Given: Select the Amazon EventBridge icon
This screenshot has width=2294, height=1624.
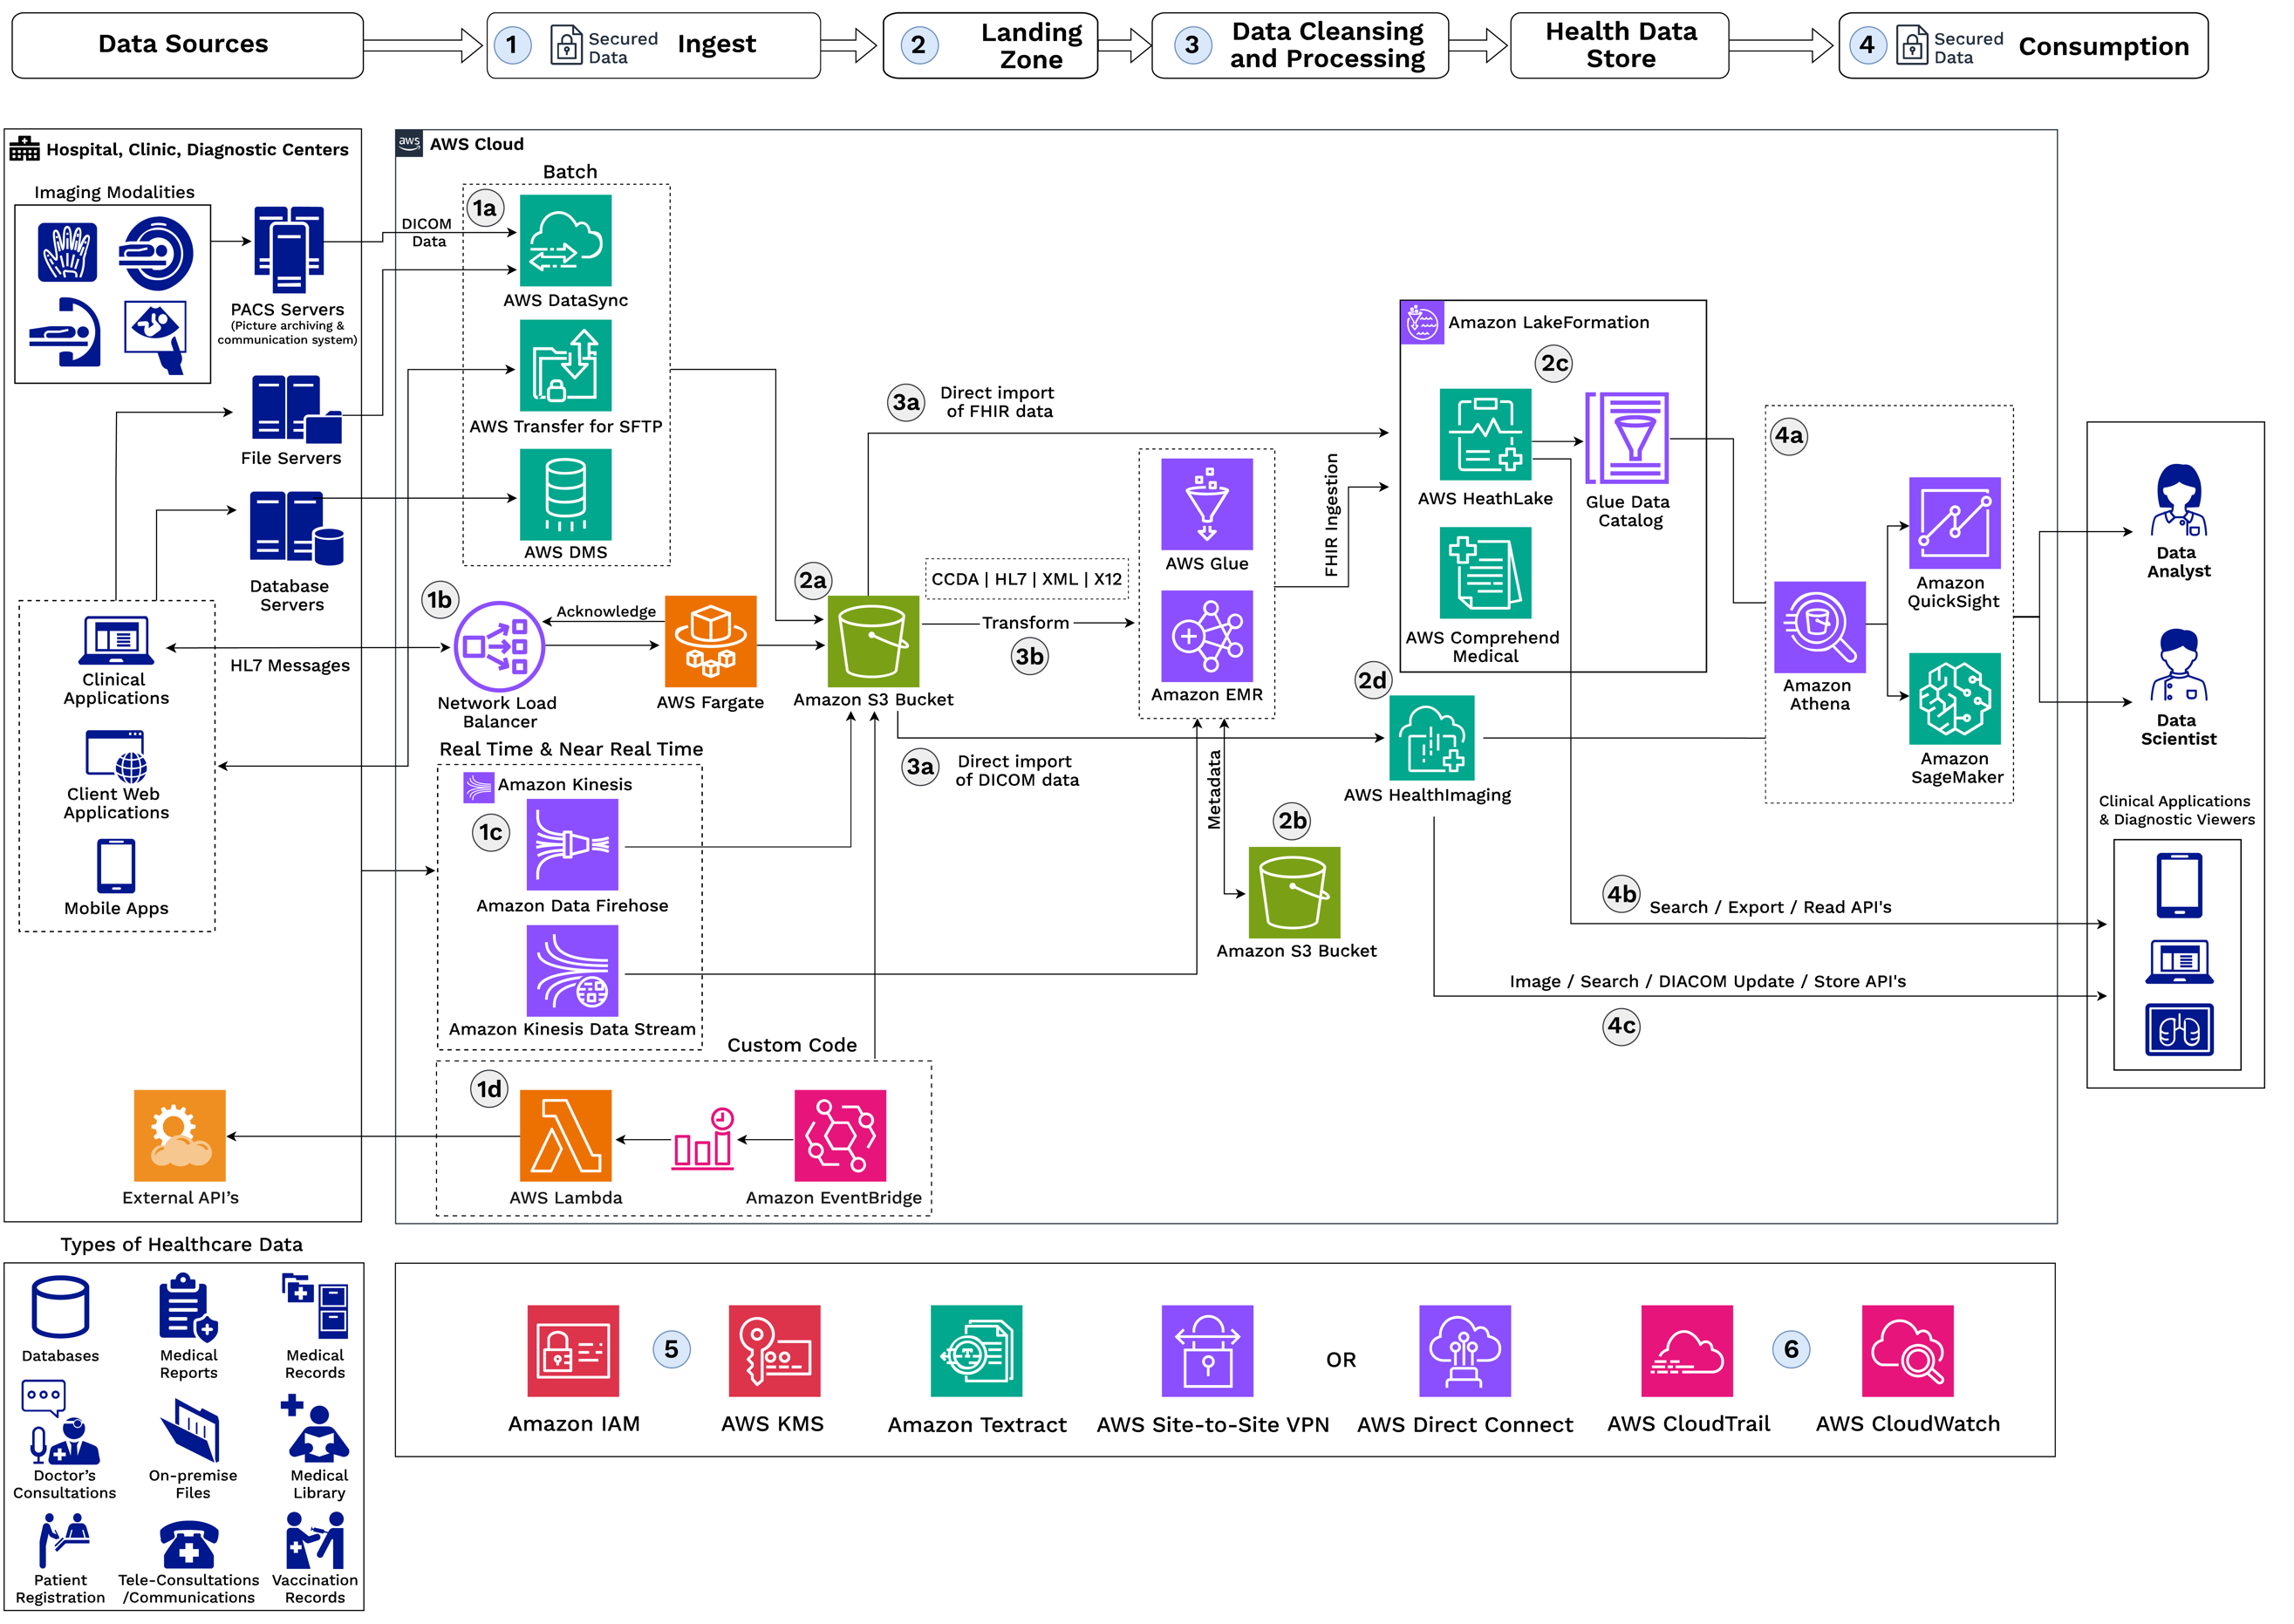Looking at the screenshot, I should (840, 1135).
